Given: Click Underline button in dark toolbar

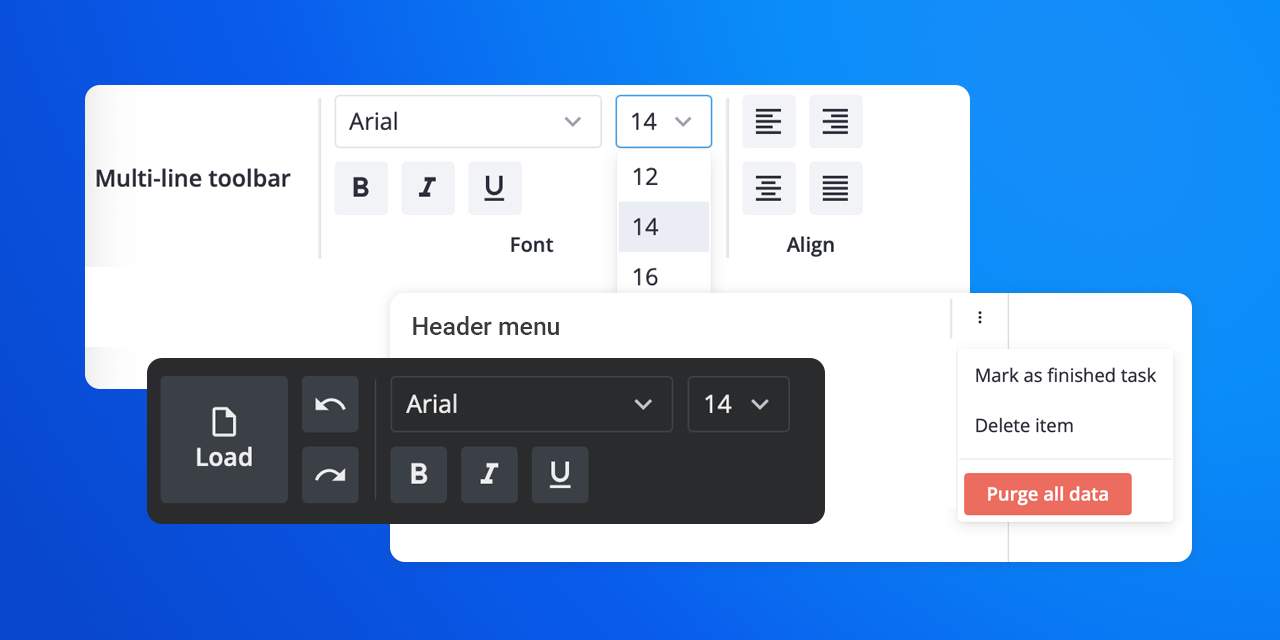Looking at the screenshot, I should click(x=560, y=475).
